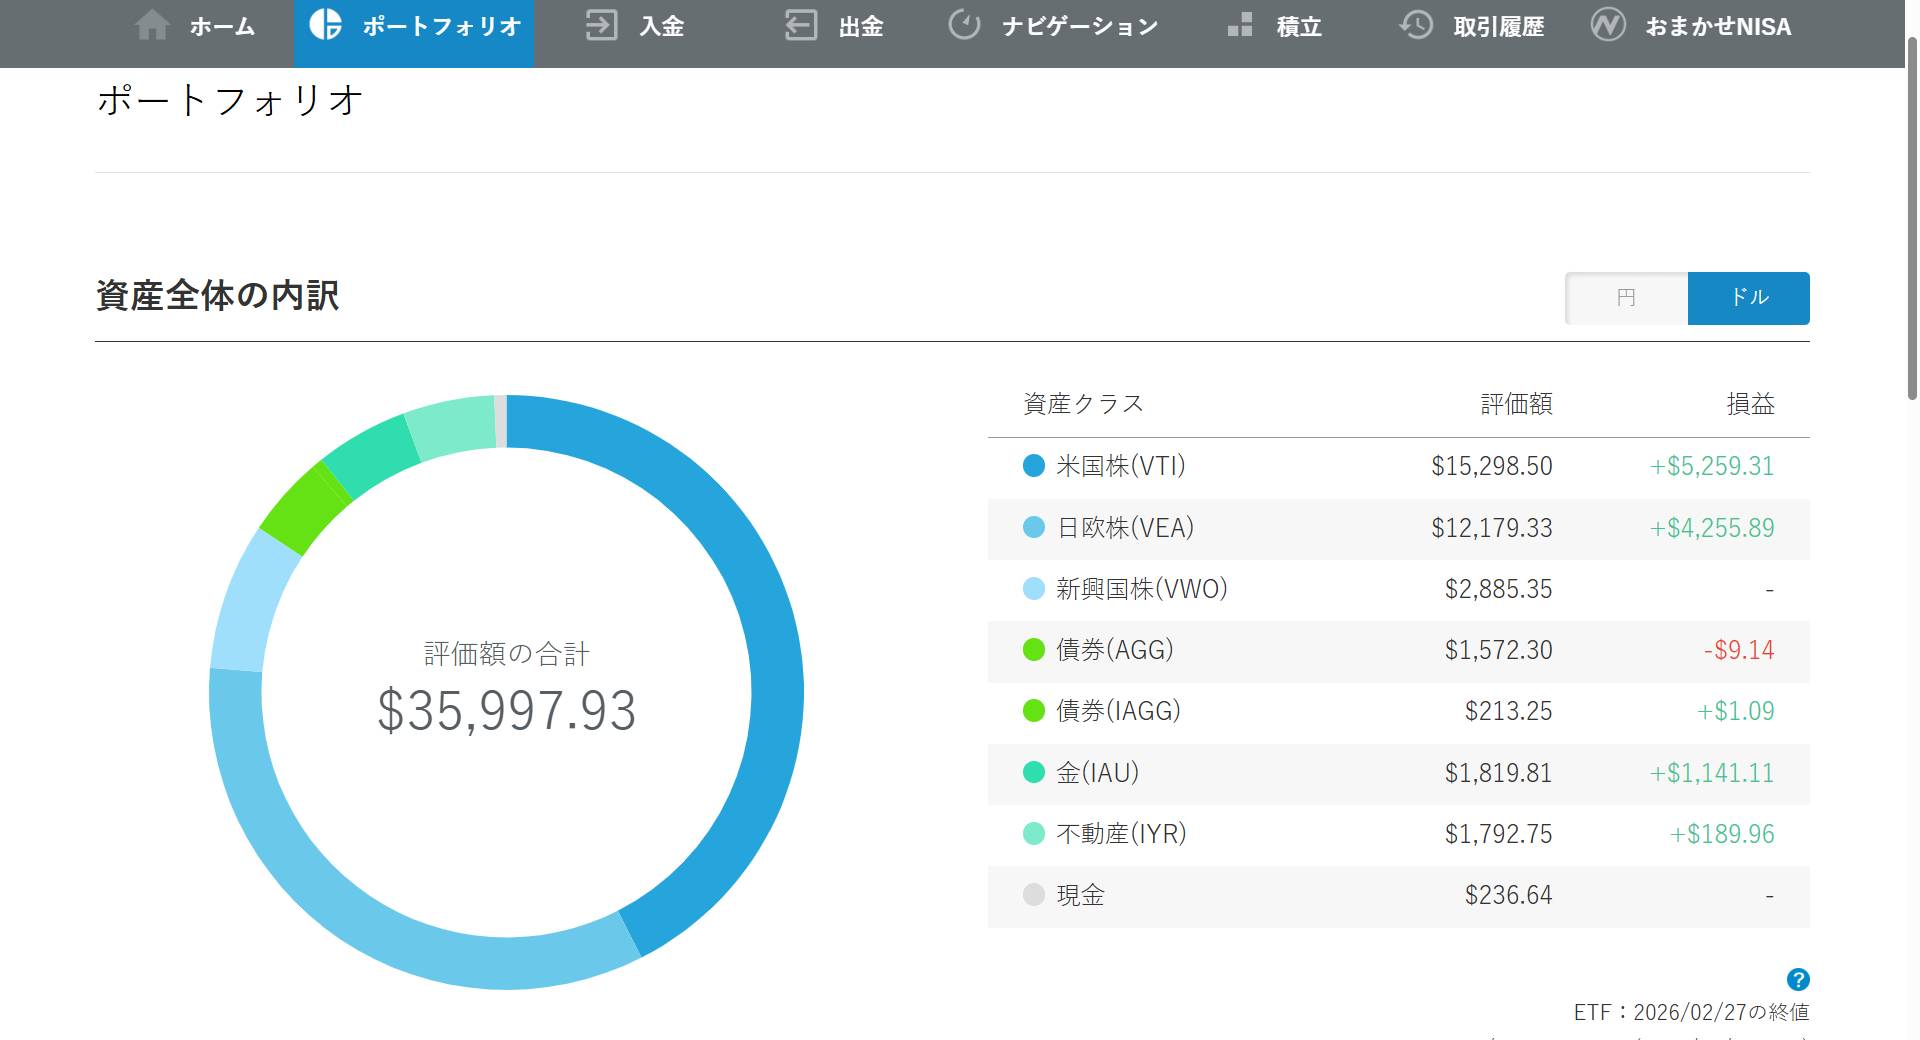Keep currency display set to ドル

point(1748,297)
